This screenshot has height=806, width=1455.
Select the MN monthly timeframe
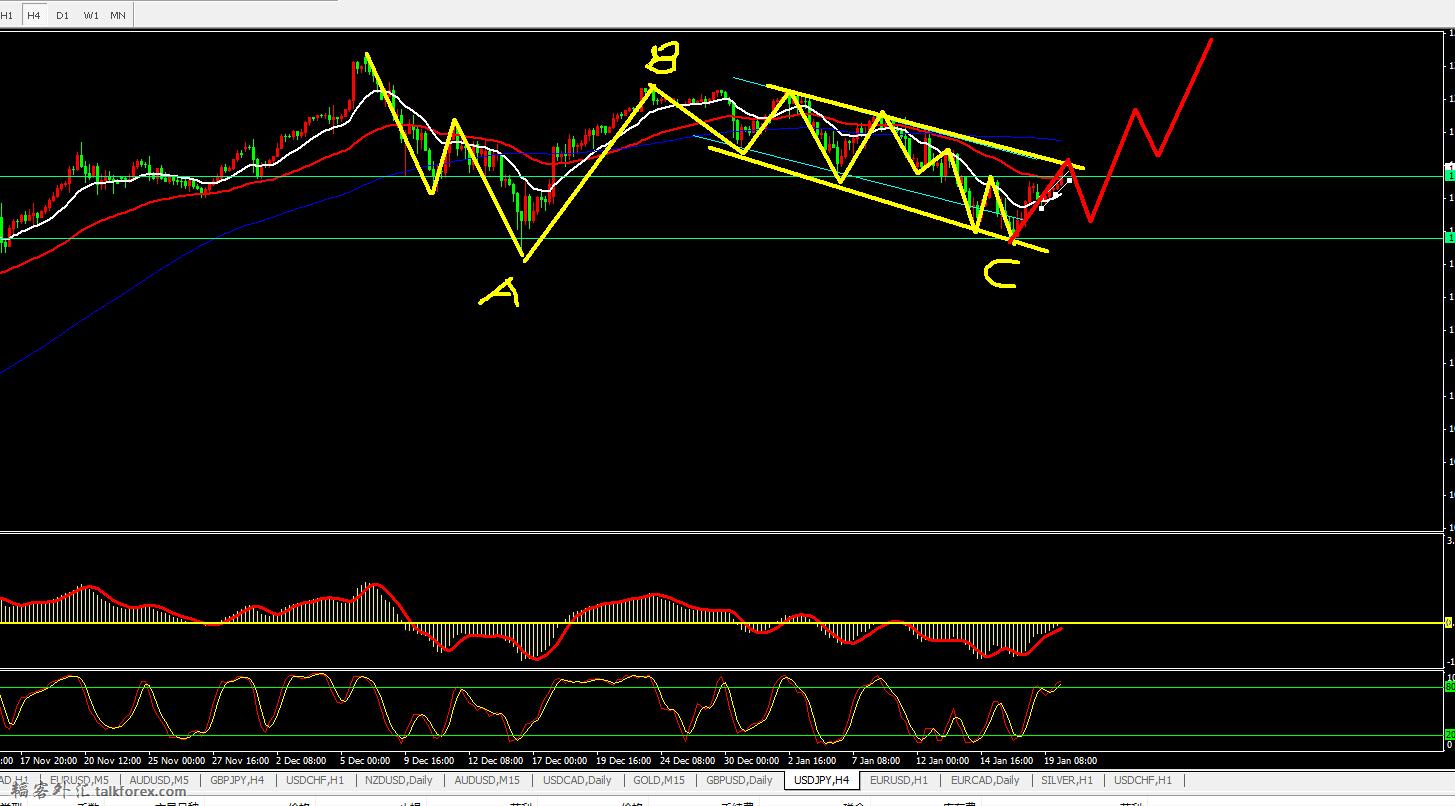[x=118, y=15]
